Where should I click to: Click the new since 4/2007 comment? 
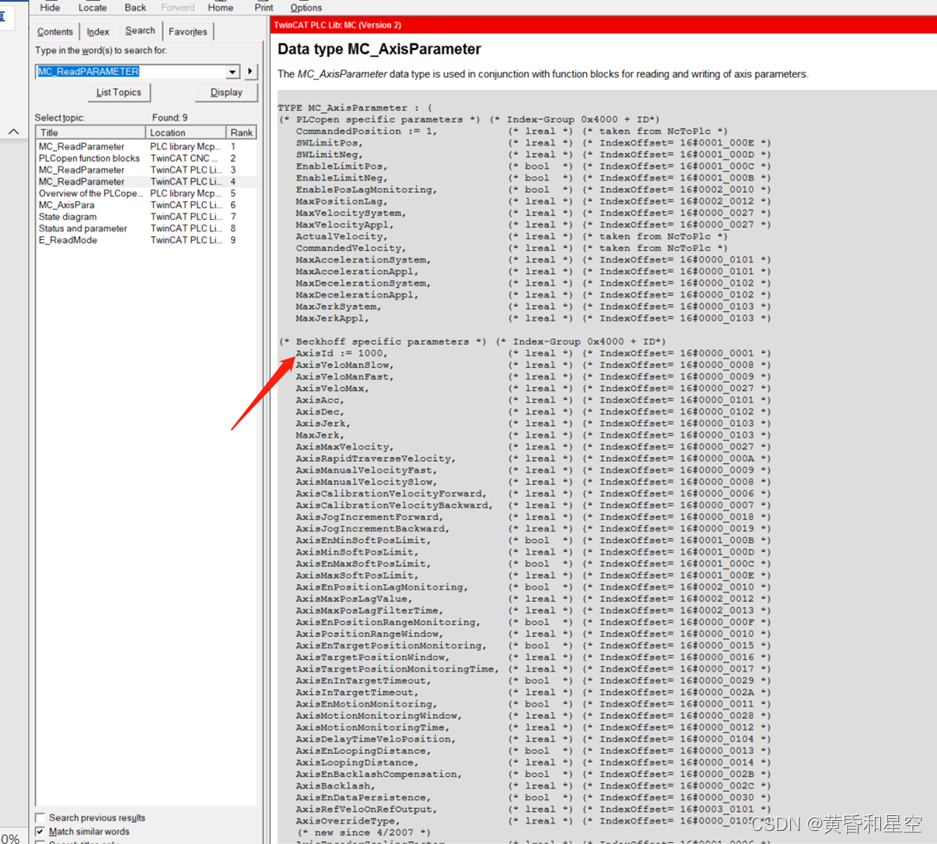click(363, 833)
